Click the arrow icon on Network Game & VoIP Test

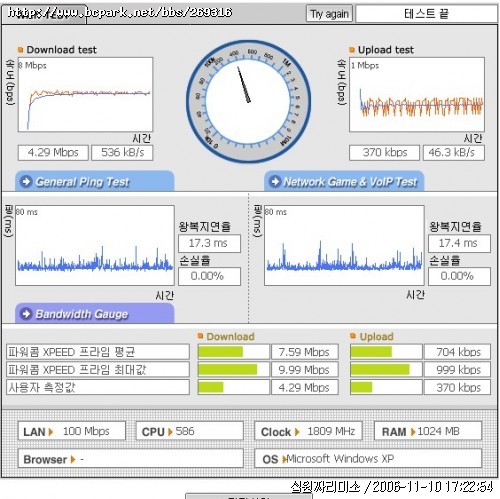(275, 182)
